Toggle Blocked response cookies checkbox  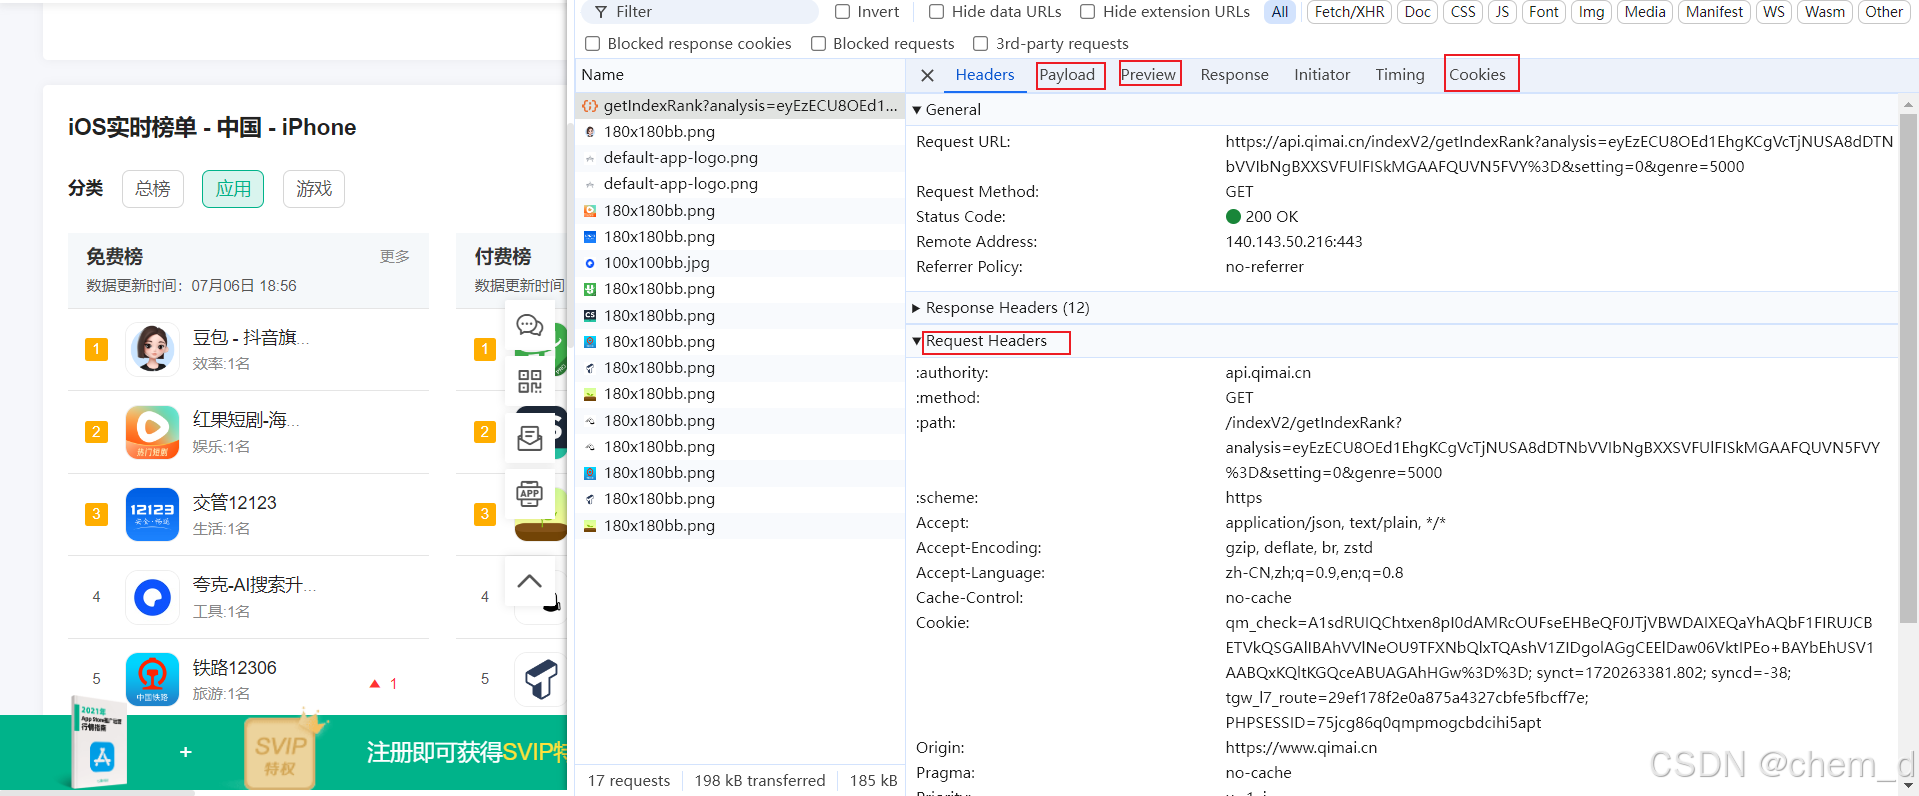click(593, 44)
